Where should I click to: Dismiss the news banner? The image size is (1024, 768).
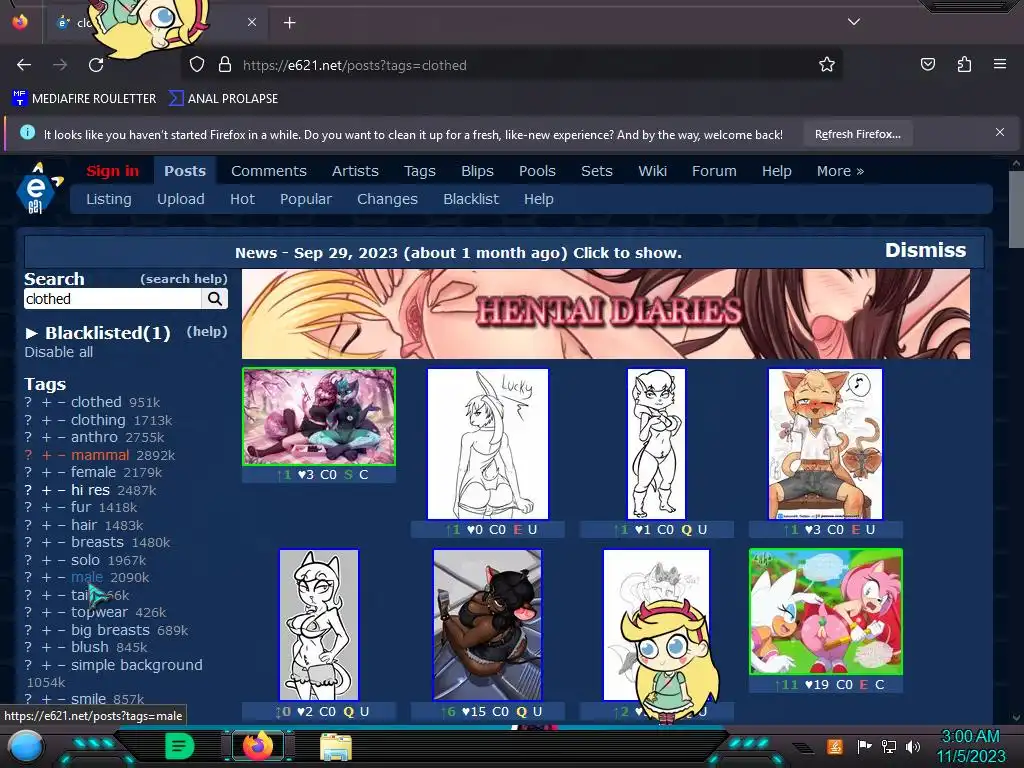click(925, 250)
